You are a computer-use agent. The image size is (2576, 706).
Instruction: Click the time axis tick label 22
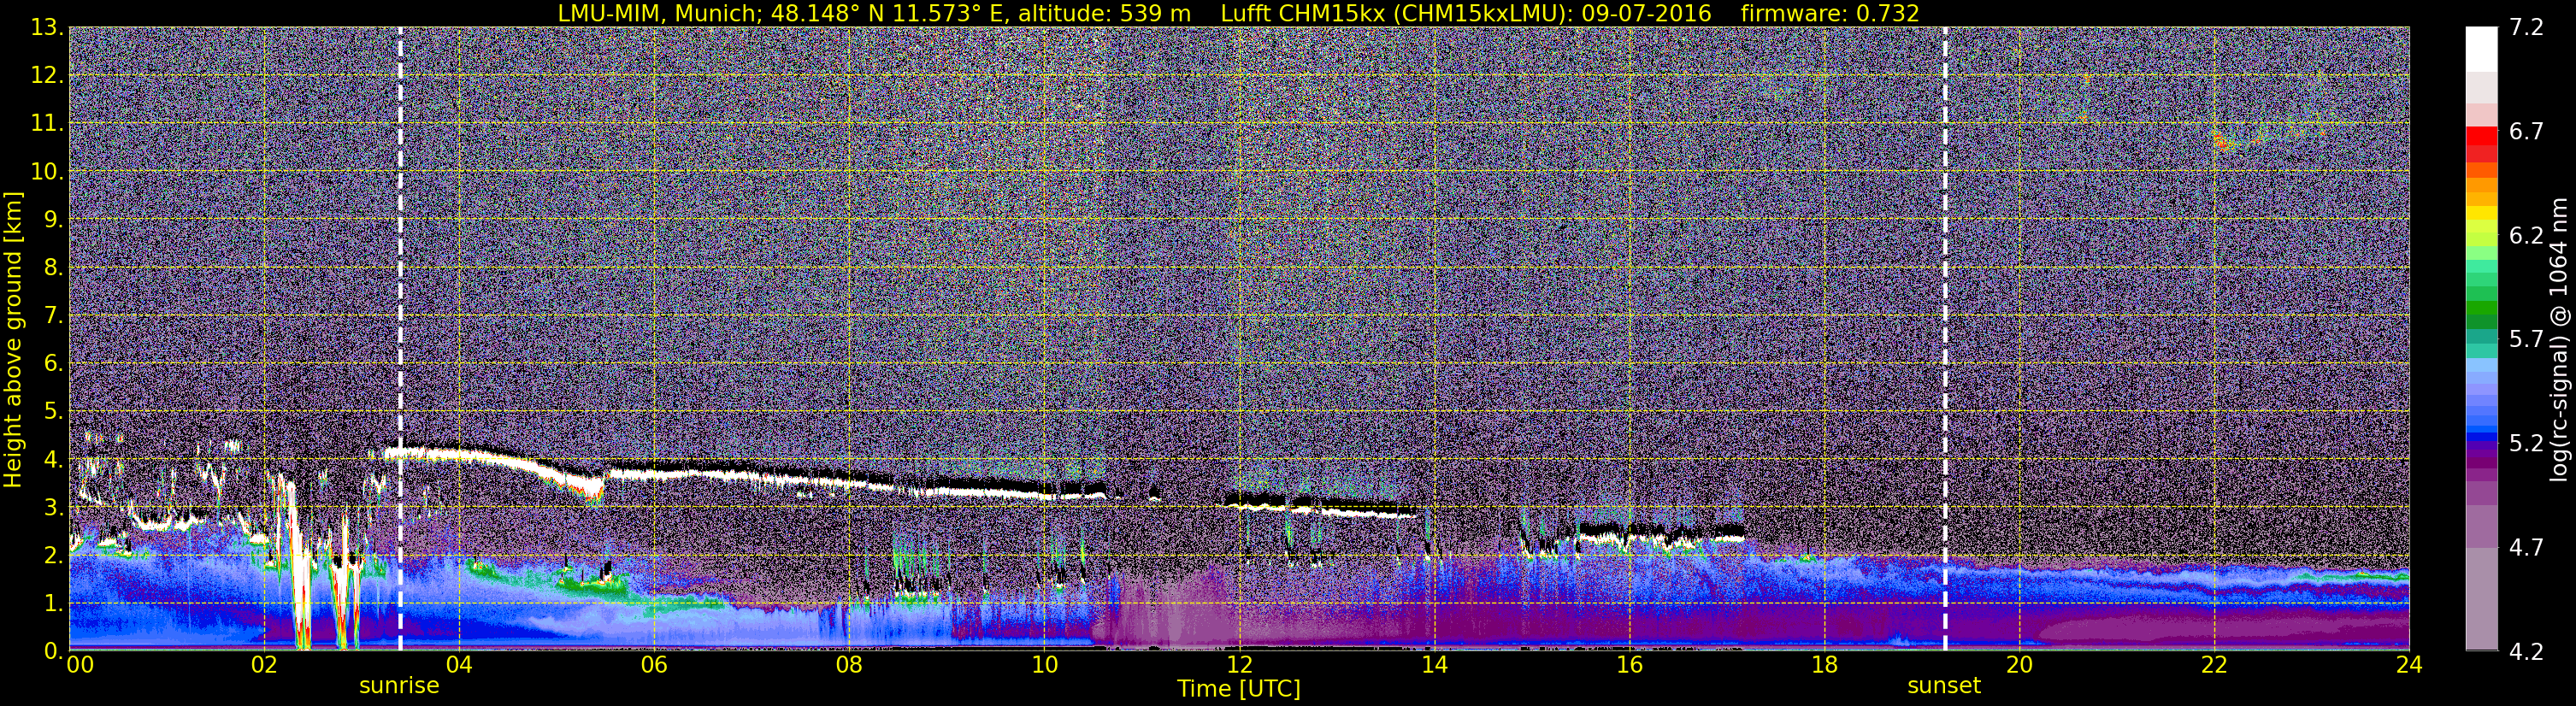click(2214, 666)
